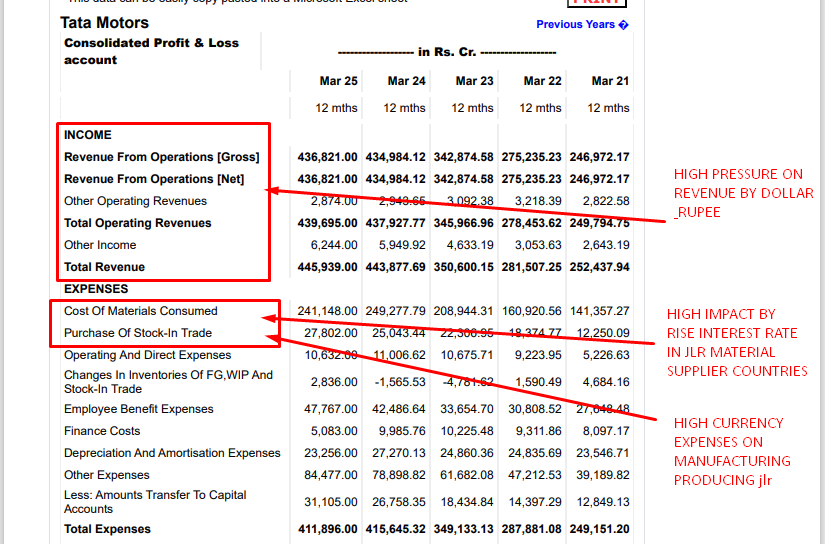
Task: Click Employee Benefit Expenses value 47,767.00
Action: 330,409
